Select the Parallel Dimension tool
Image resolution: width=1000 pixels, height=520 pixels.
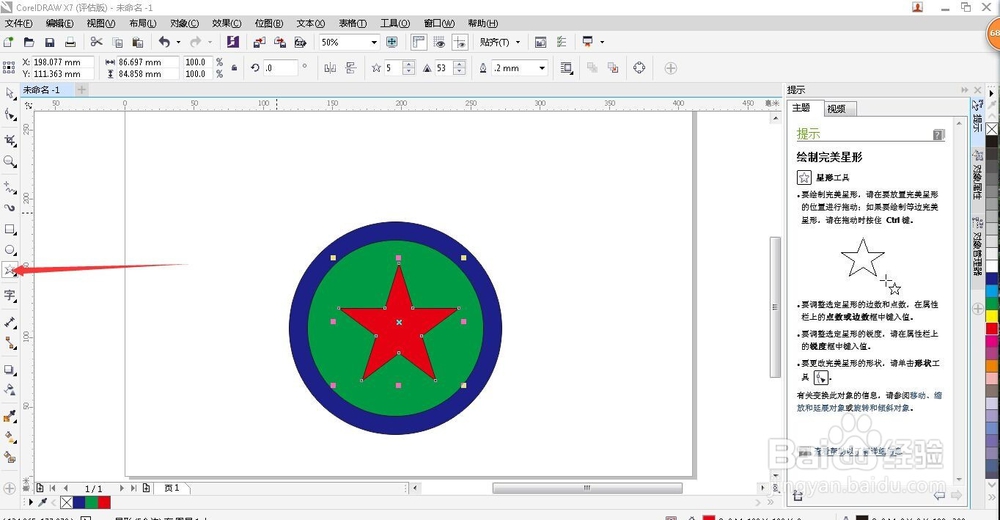pos(10,322)
